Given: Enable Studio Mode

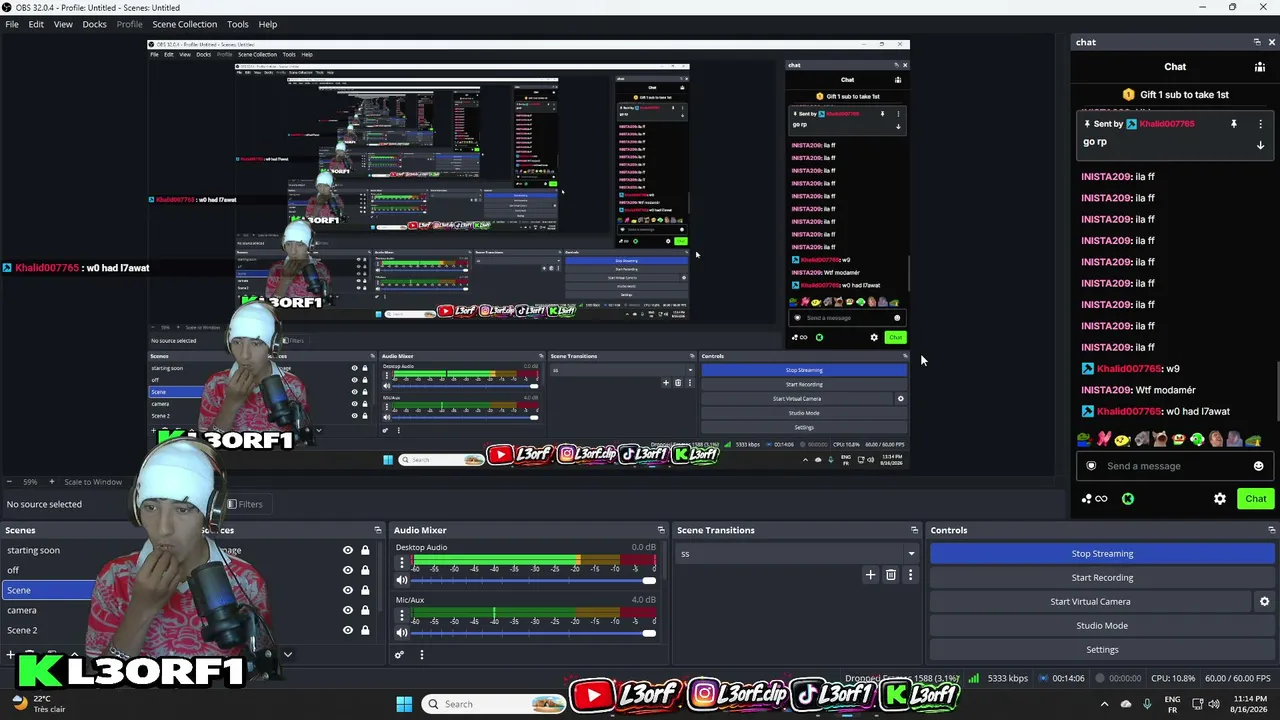Looking at the screenshot, I should click(x=1102, y=626).
